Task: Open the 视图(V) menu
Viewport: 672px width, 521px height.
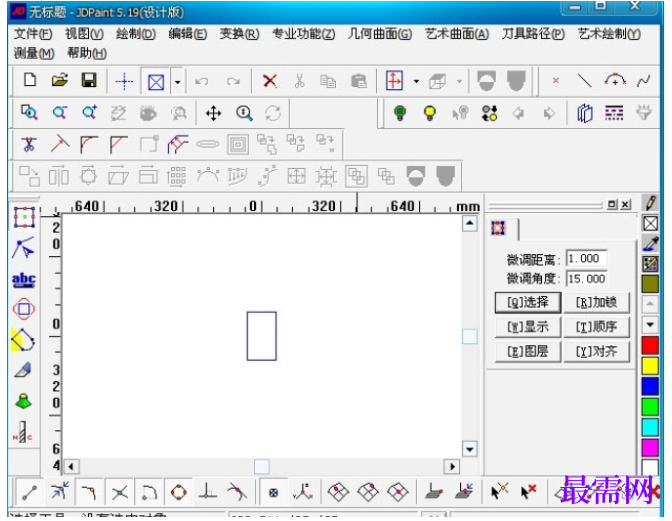Action: pos(84,34)
